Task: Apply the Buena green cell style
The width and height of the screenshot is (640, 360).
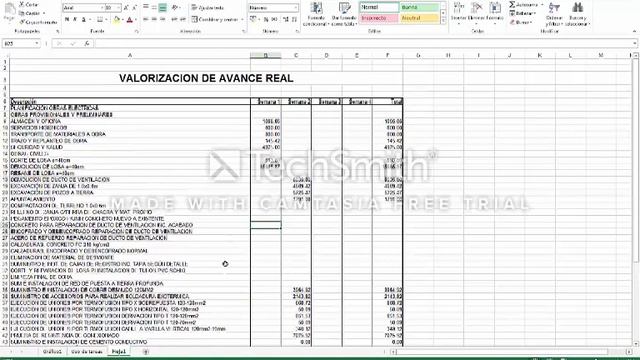Action: (420, 7)
